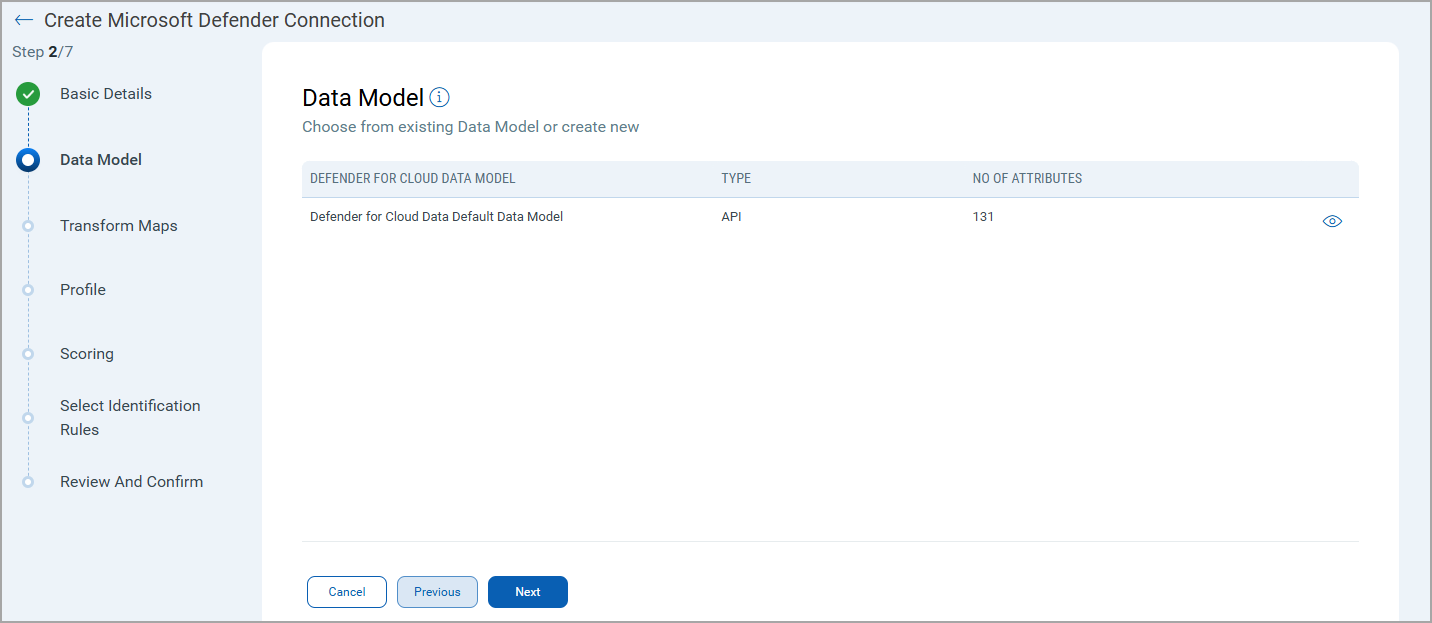Open the Transform Maps step
The image size is (1432, 623).
[x=118, y=226]
